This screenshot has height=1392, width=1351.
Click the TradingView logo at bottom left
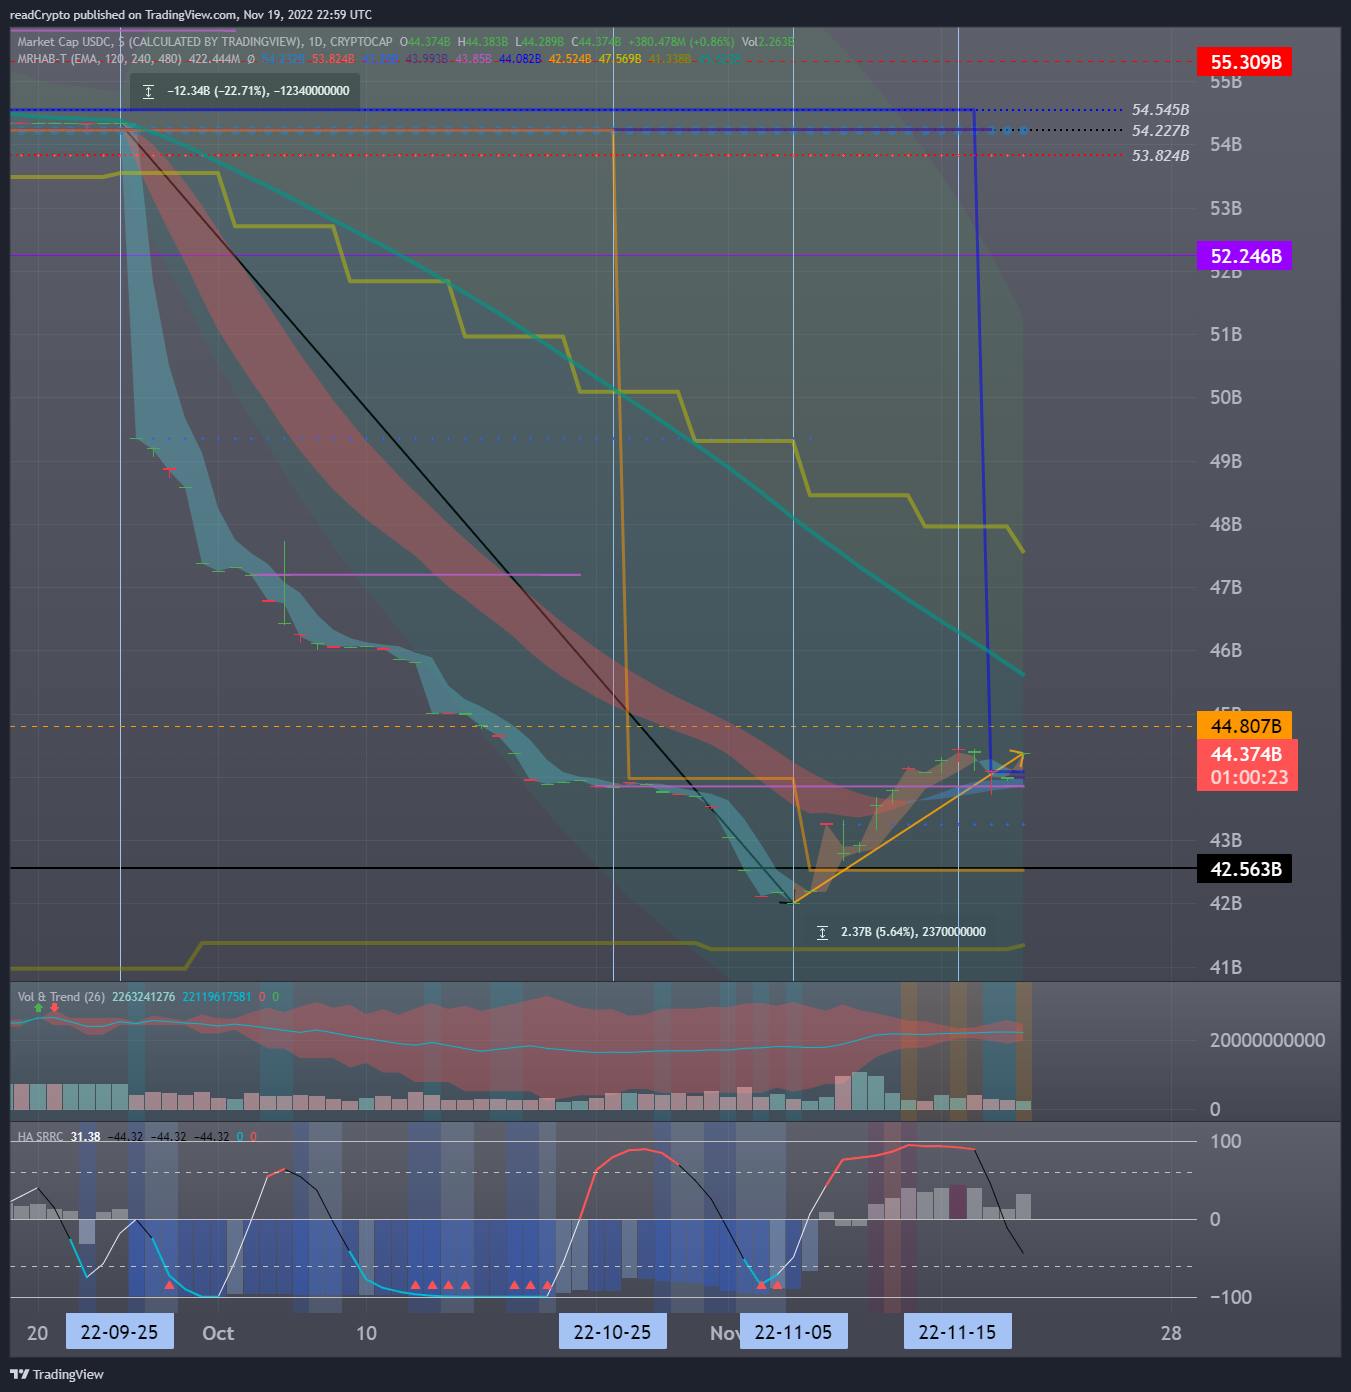click(57, 1374)
